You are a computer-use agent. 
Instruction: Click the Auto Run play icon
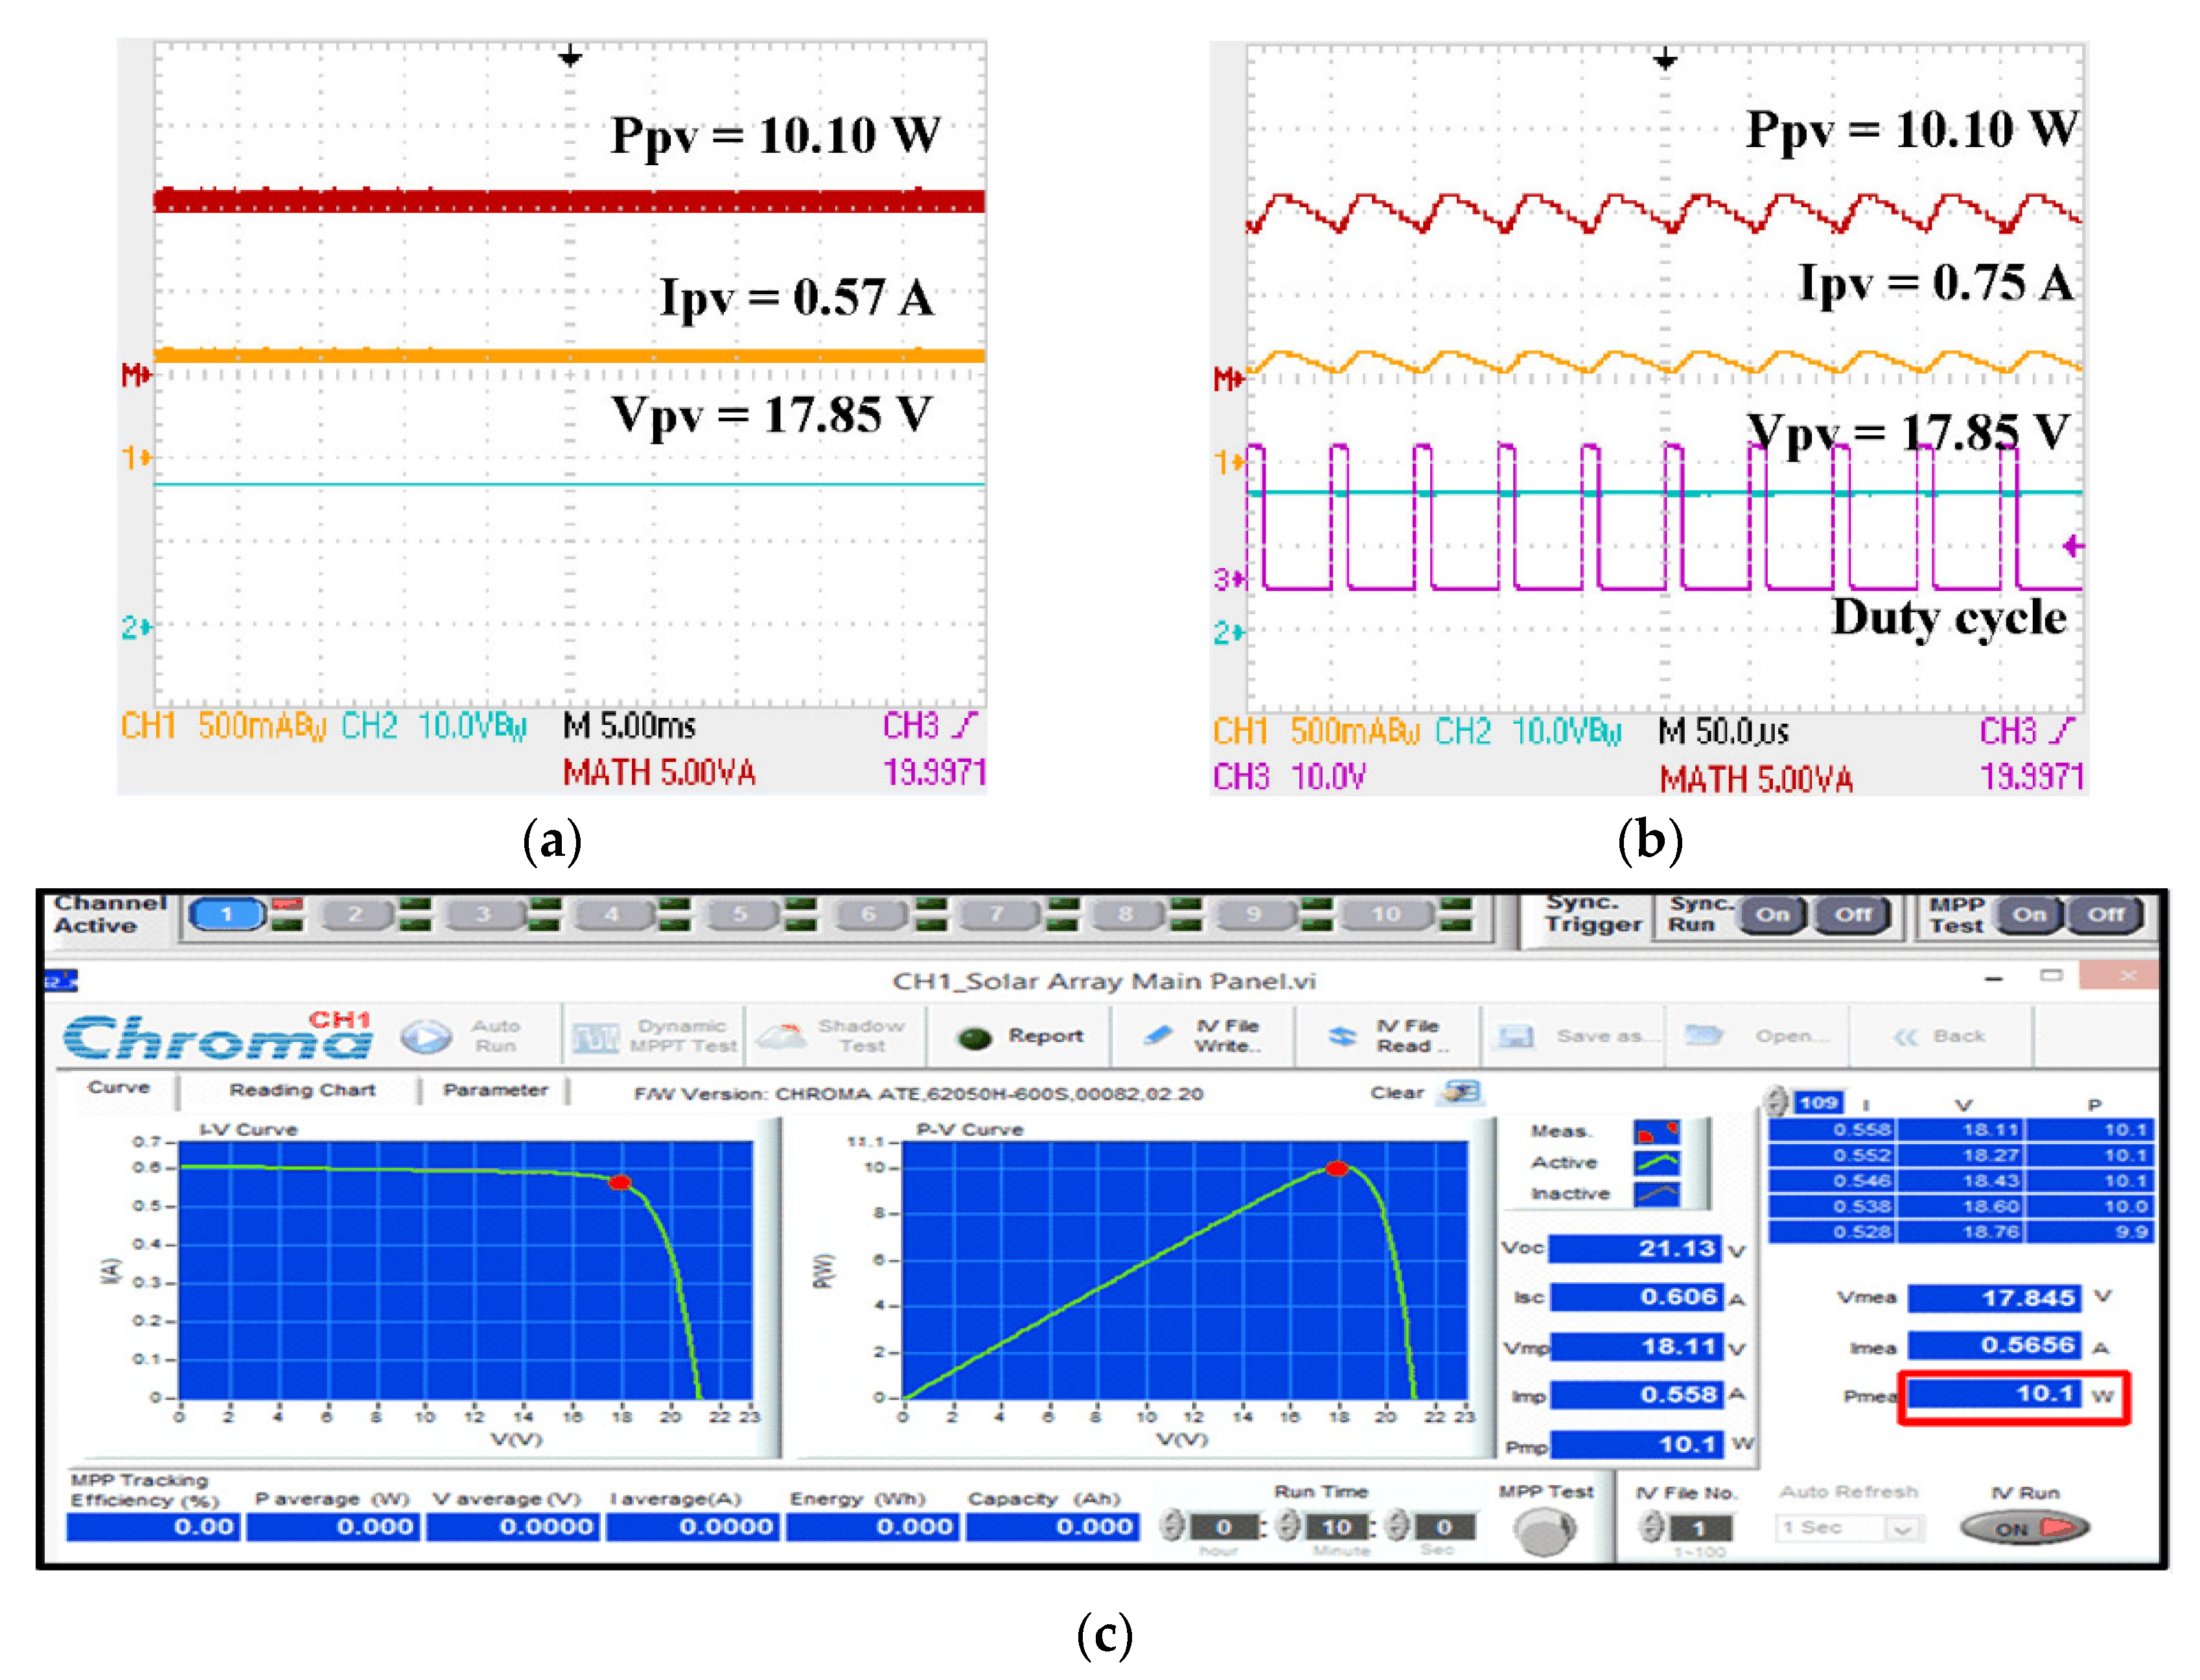tap(427, 1036)
